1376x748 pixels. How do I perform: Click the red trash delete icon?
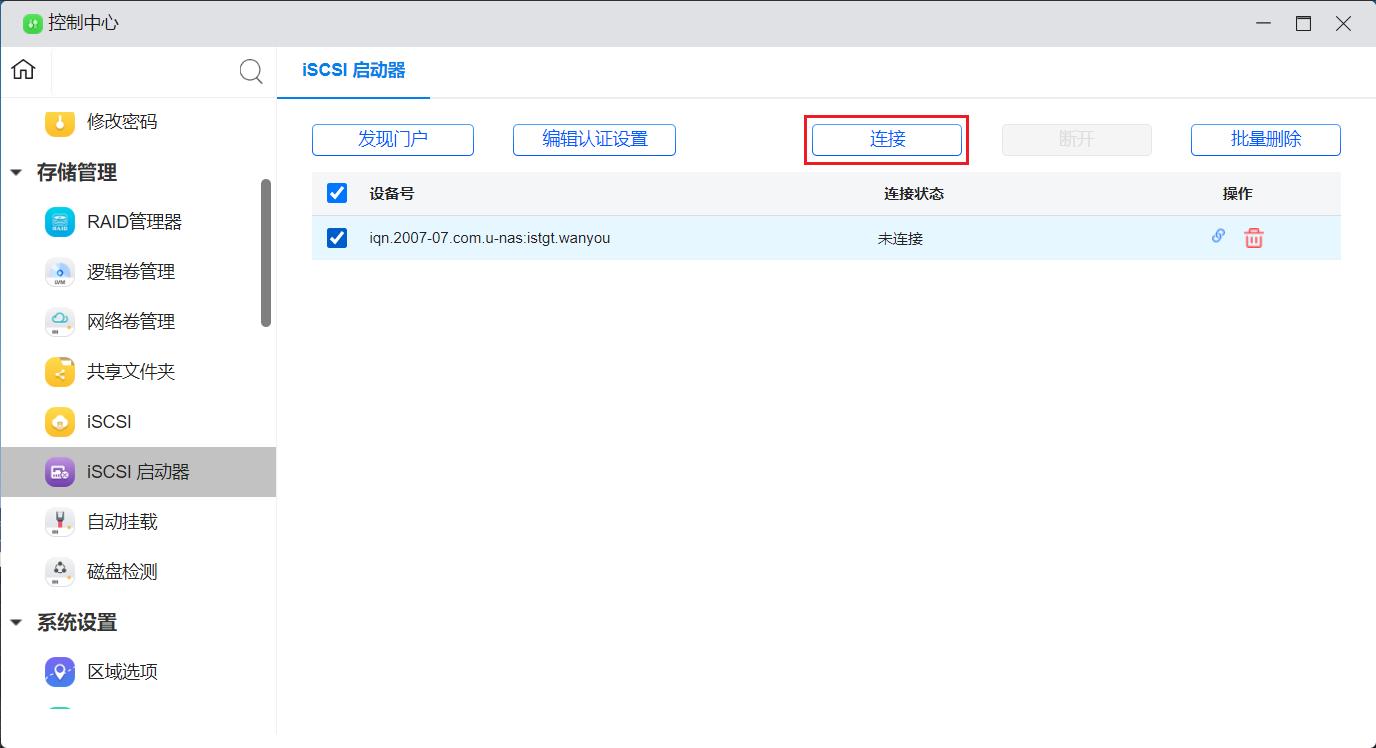pos(1253,238)
